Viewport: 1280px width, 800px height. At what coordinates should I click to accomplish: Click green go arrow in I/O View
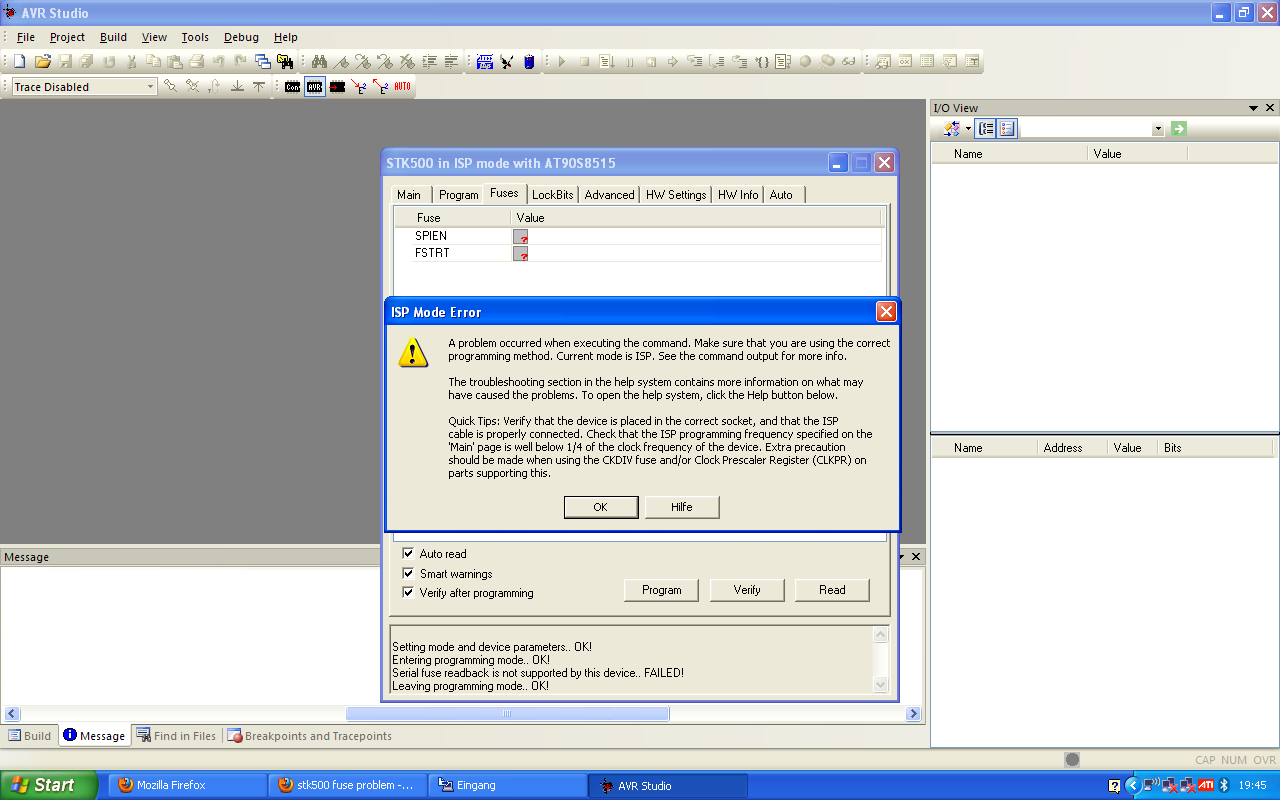pos(1179,129)
